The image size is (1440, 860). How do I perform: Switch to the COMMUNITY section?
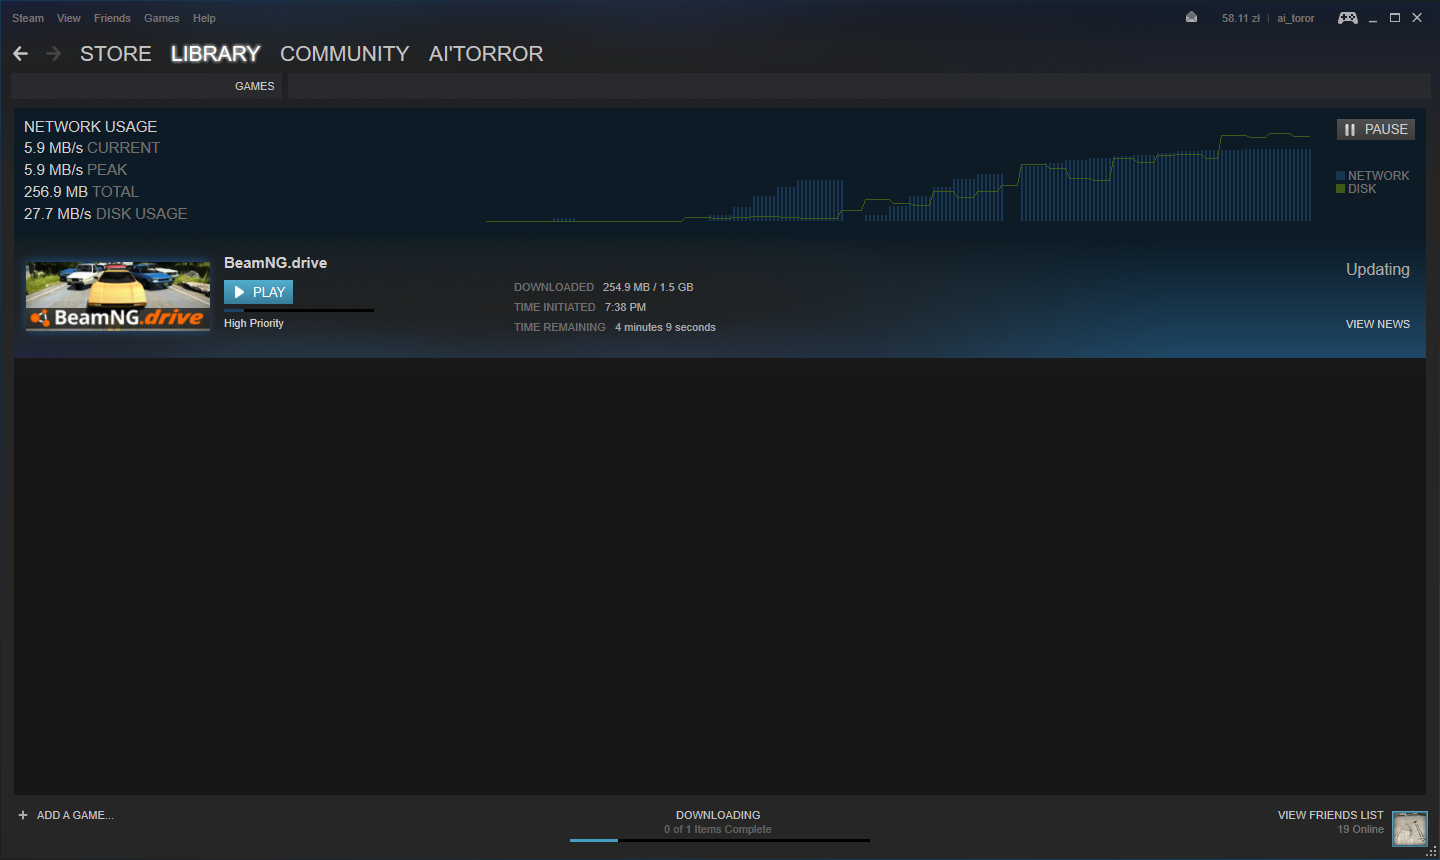345,54
